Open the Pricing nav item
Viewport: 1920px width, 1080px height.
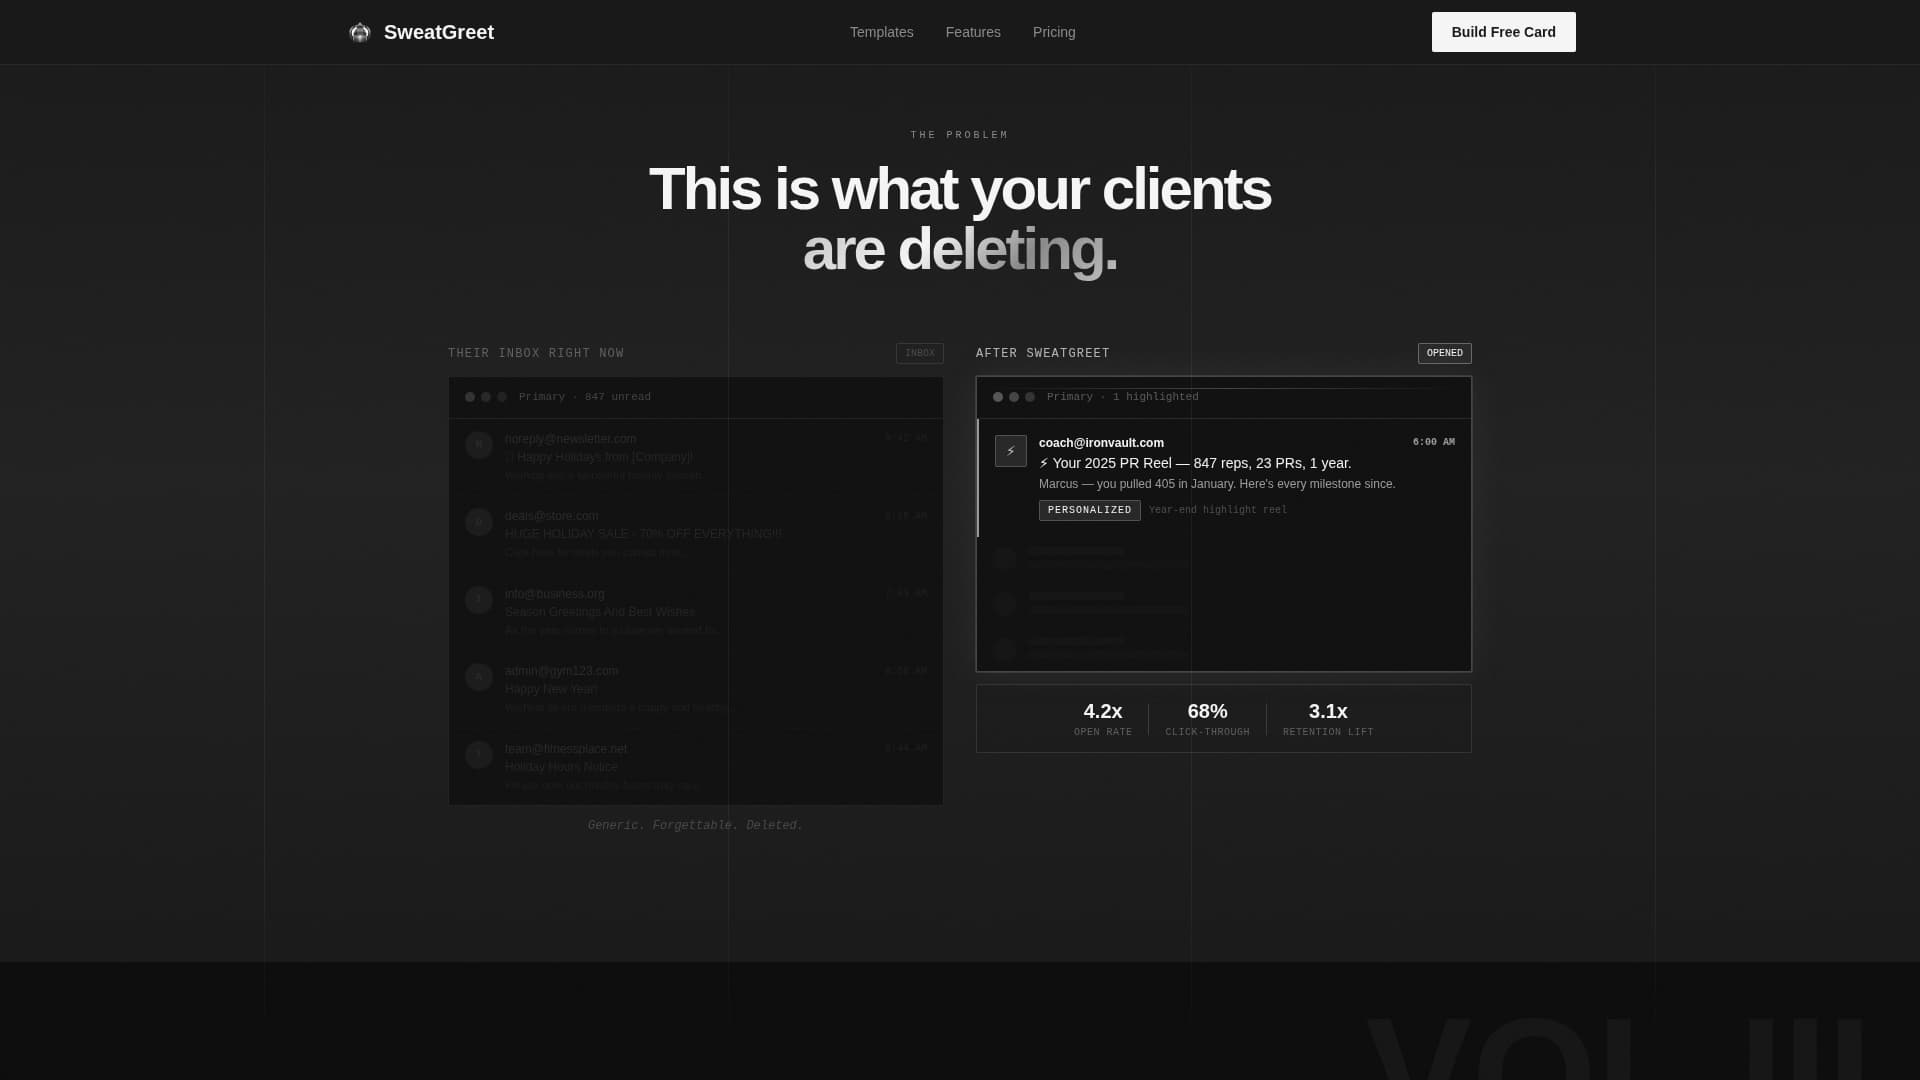(1054, 32)
